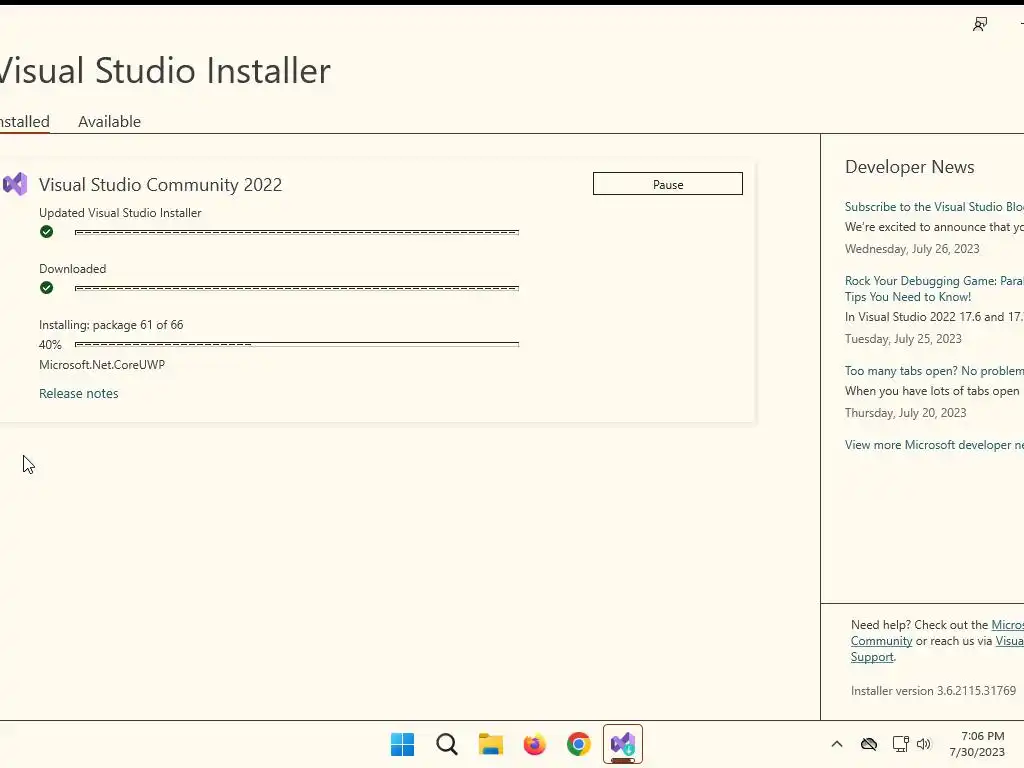Click the Downloaded progress bar
1024x768 pixels.
[296, 288]
